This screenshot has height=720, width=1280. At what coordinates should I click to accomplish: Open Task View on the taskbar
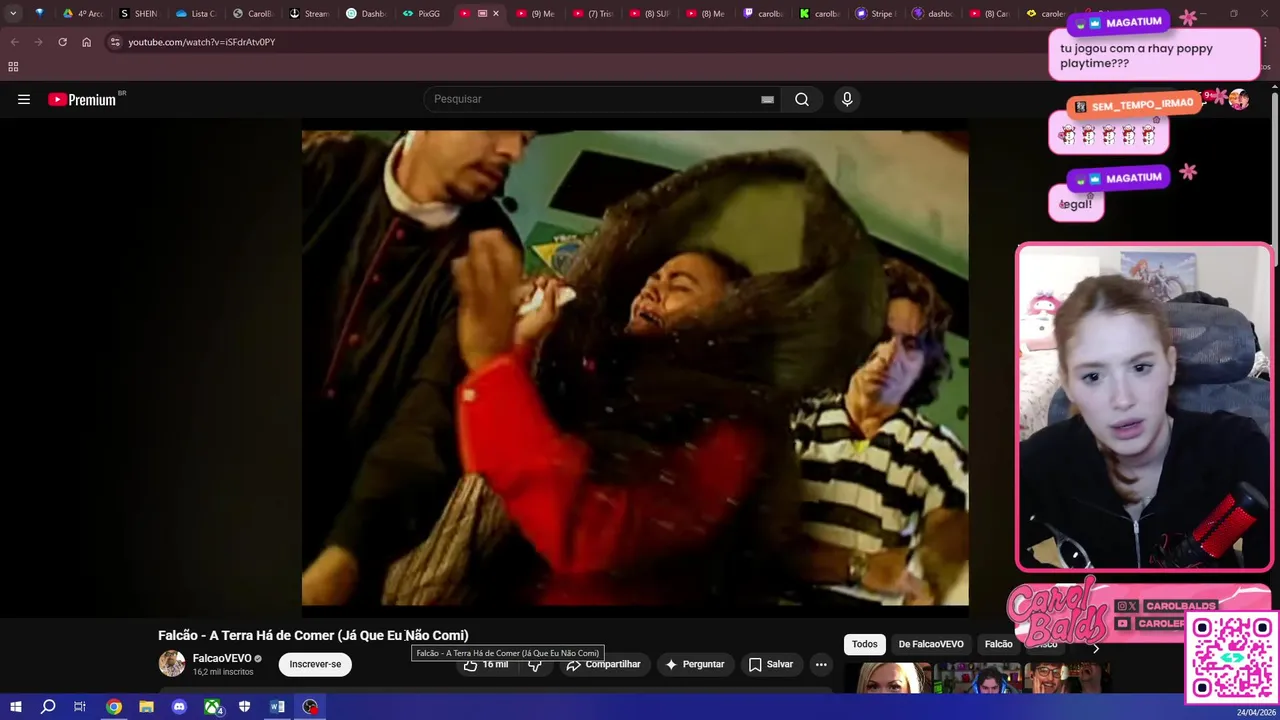[x=80, y=707]
